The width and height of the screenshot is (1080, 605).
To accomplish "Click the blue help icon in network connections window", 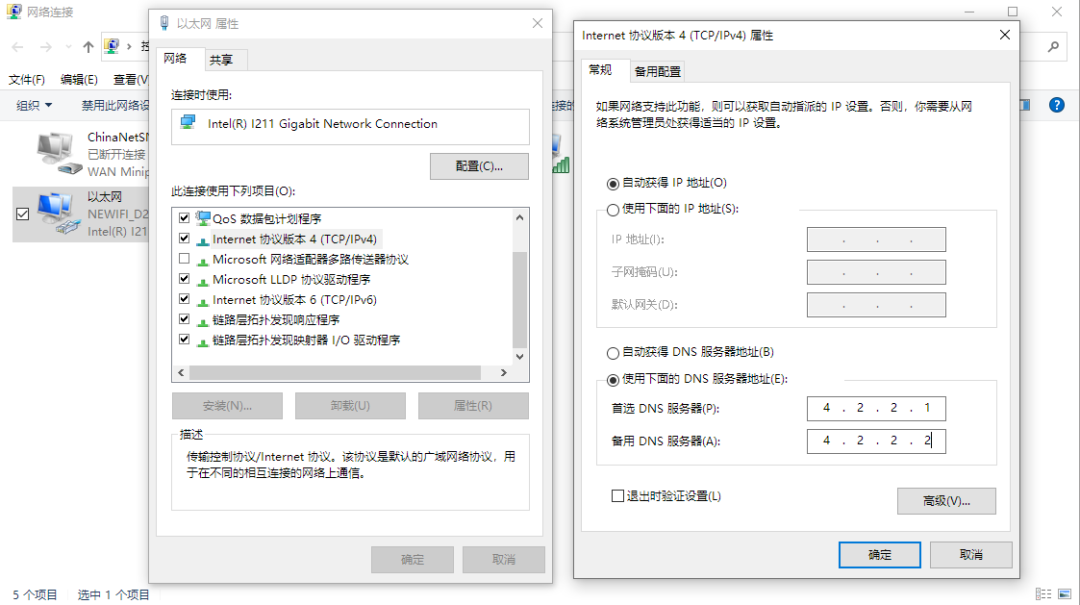I will click(x=1057, y=105).
